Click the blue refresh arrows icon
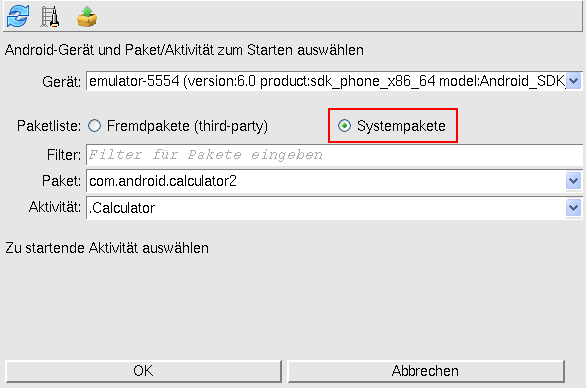This screenshot has height=388, width=586. pyautogui.click(x=18, y=16)
